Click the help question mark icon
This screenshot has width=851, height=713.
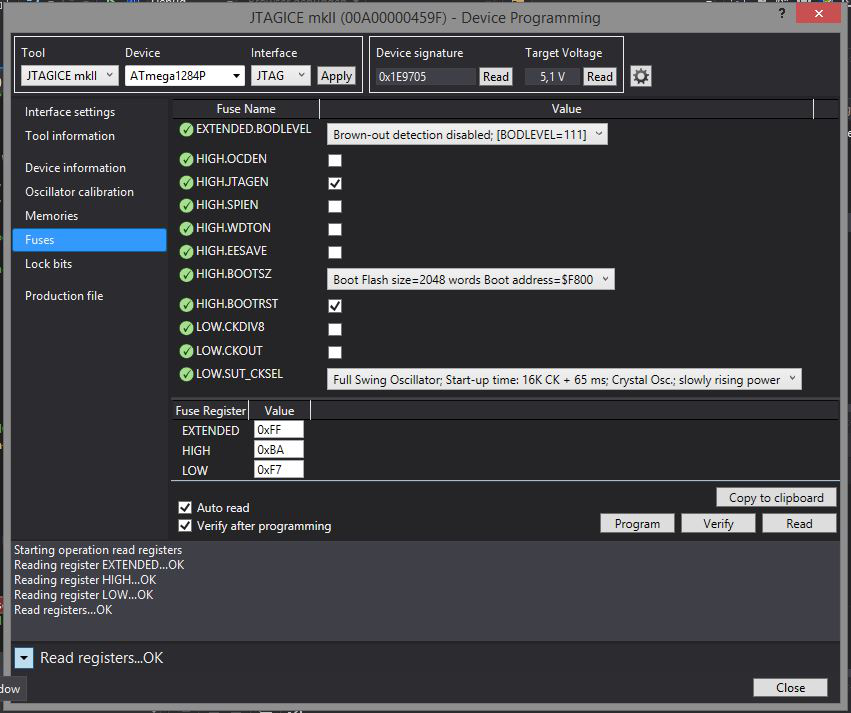782,13
